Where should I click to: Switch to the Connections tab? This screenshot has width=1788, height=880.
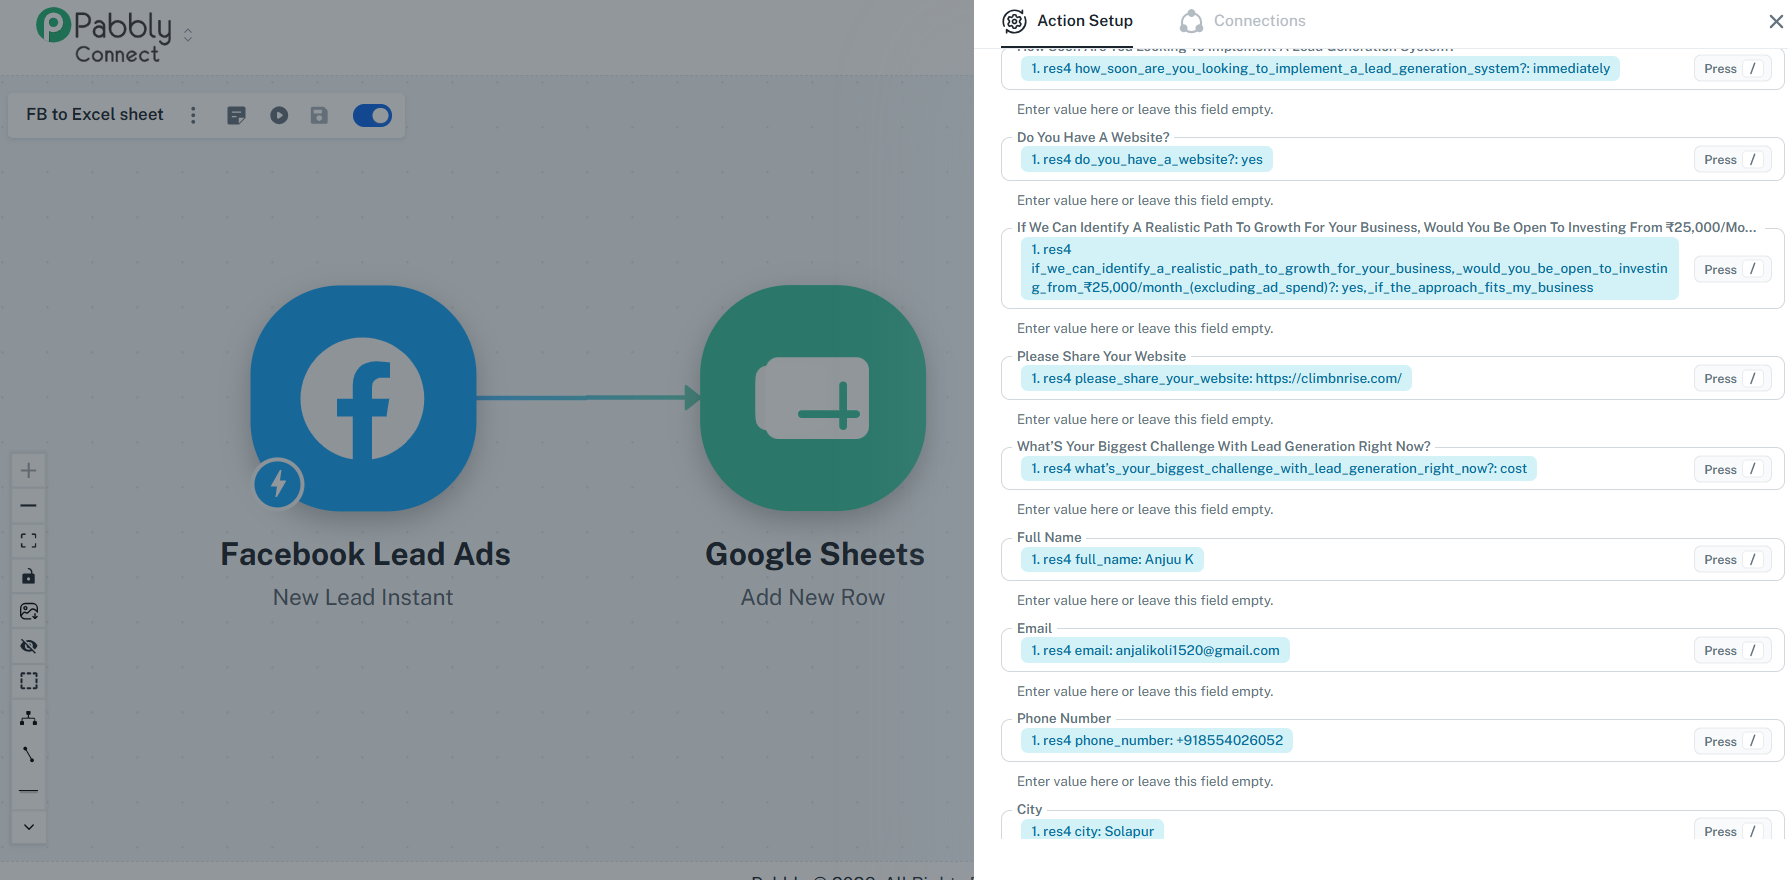[1243, 21]
